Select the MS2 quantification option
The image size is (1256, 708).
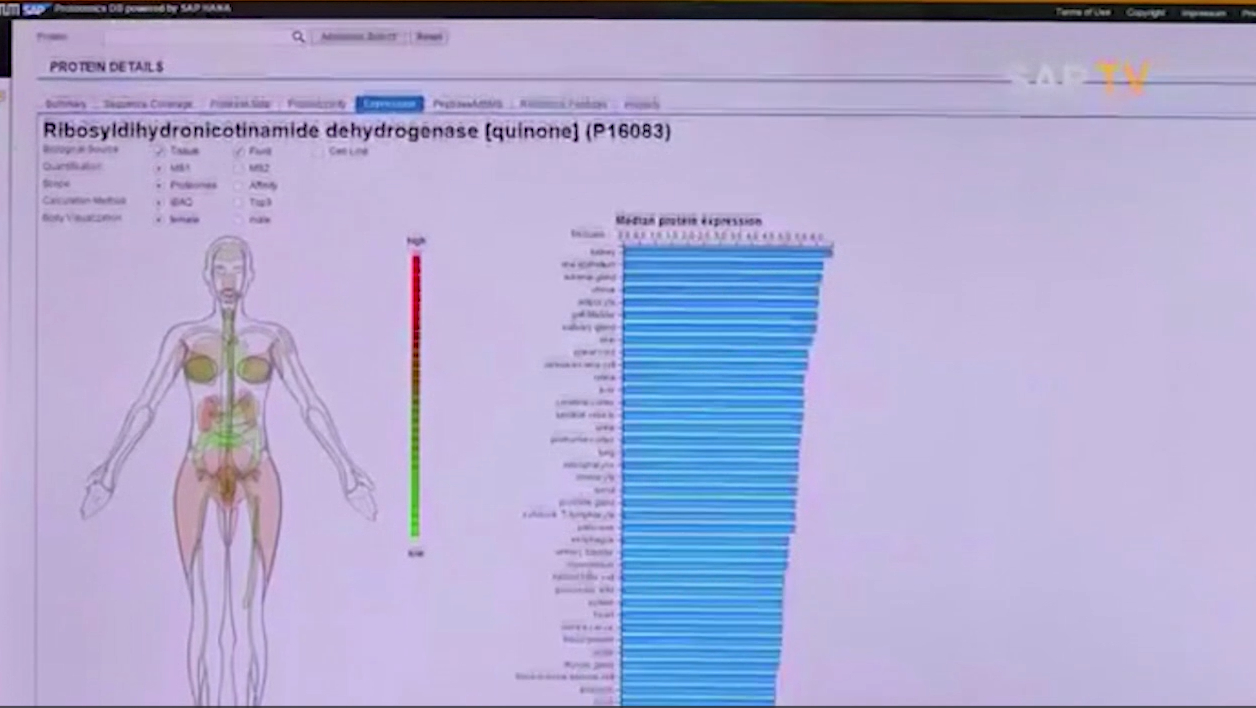pos(239,168)
